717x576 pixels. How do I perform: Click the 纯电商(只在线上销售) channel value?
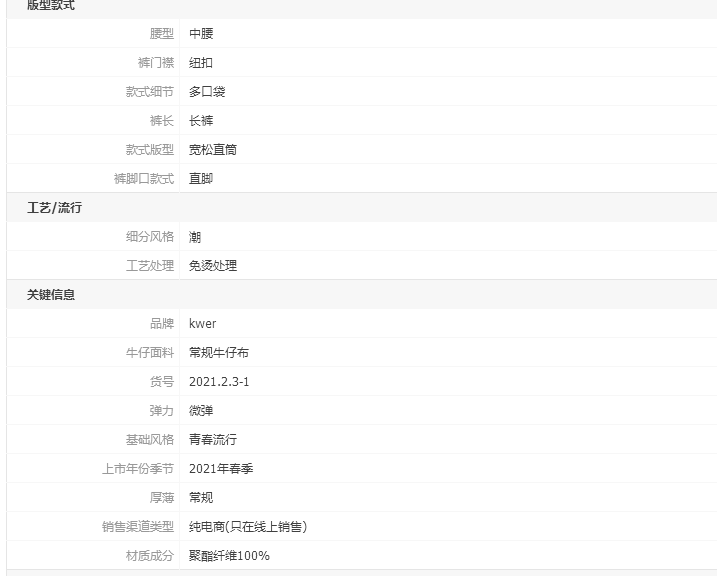click(x=247, y=527)
